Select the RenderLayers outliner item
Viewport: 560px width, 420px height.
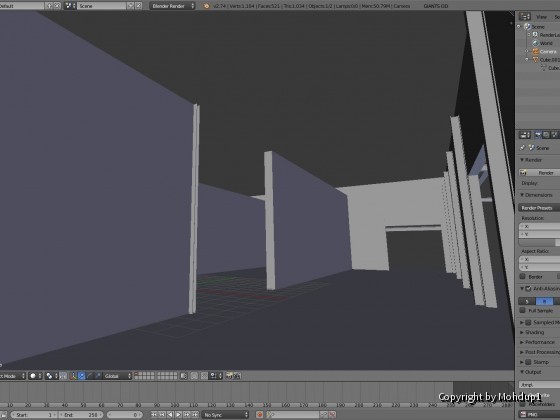point(550,35)
